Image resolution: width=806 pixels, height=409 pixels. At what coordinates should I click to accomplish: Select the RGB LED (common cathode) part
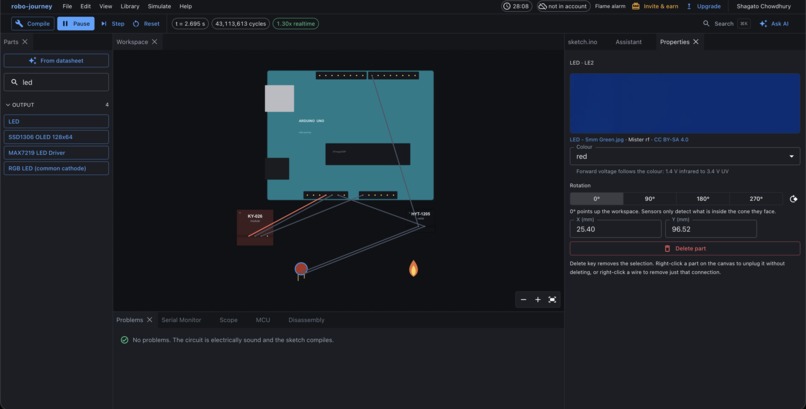tap(56, 169)
